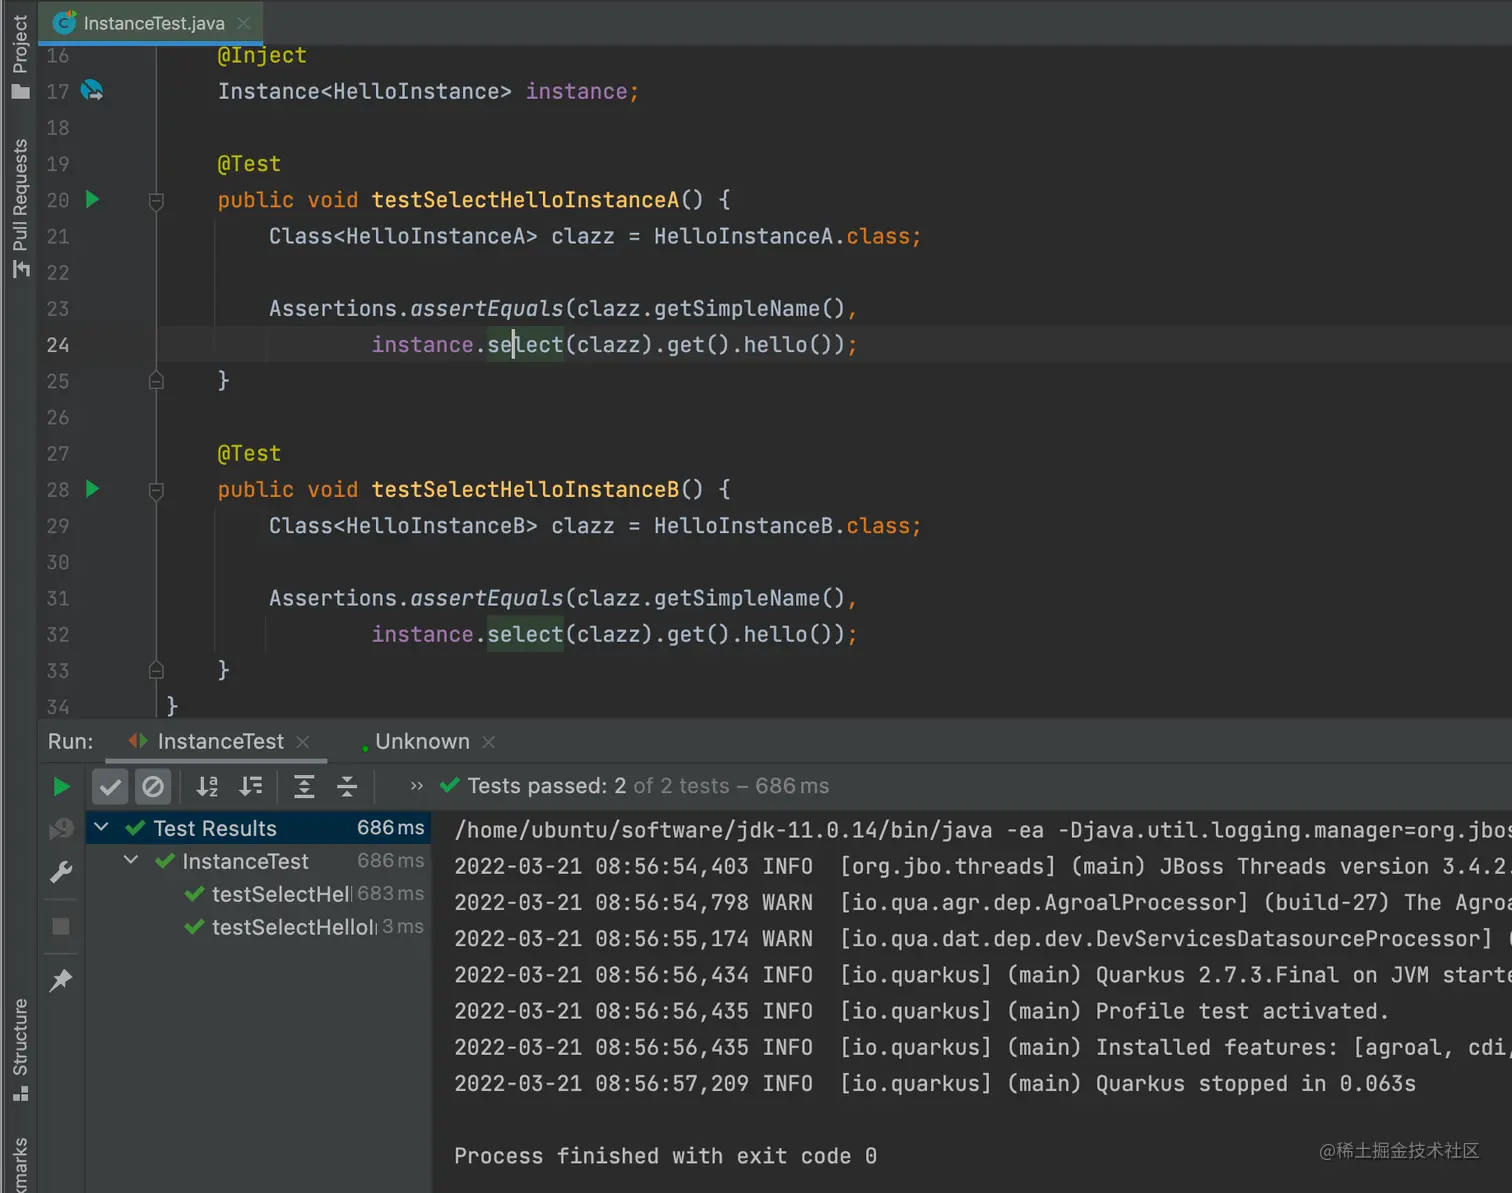1512x1193 pixels.
Task: Click HelloInstanceA.class on line 21
Action: [781, 237]
